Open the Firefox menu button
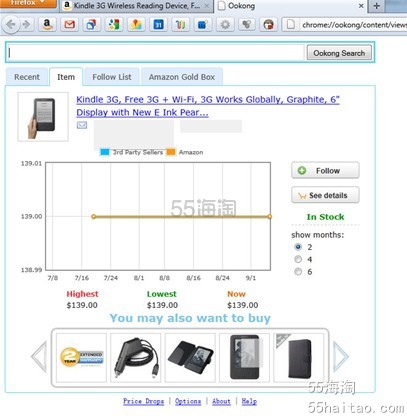This screenshot has width=407, height=416. pos(28,3)
